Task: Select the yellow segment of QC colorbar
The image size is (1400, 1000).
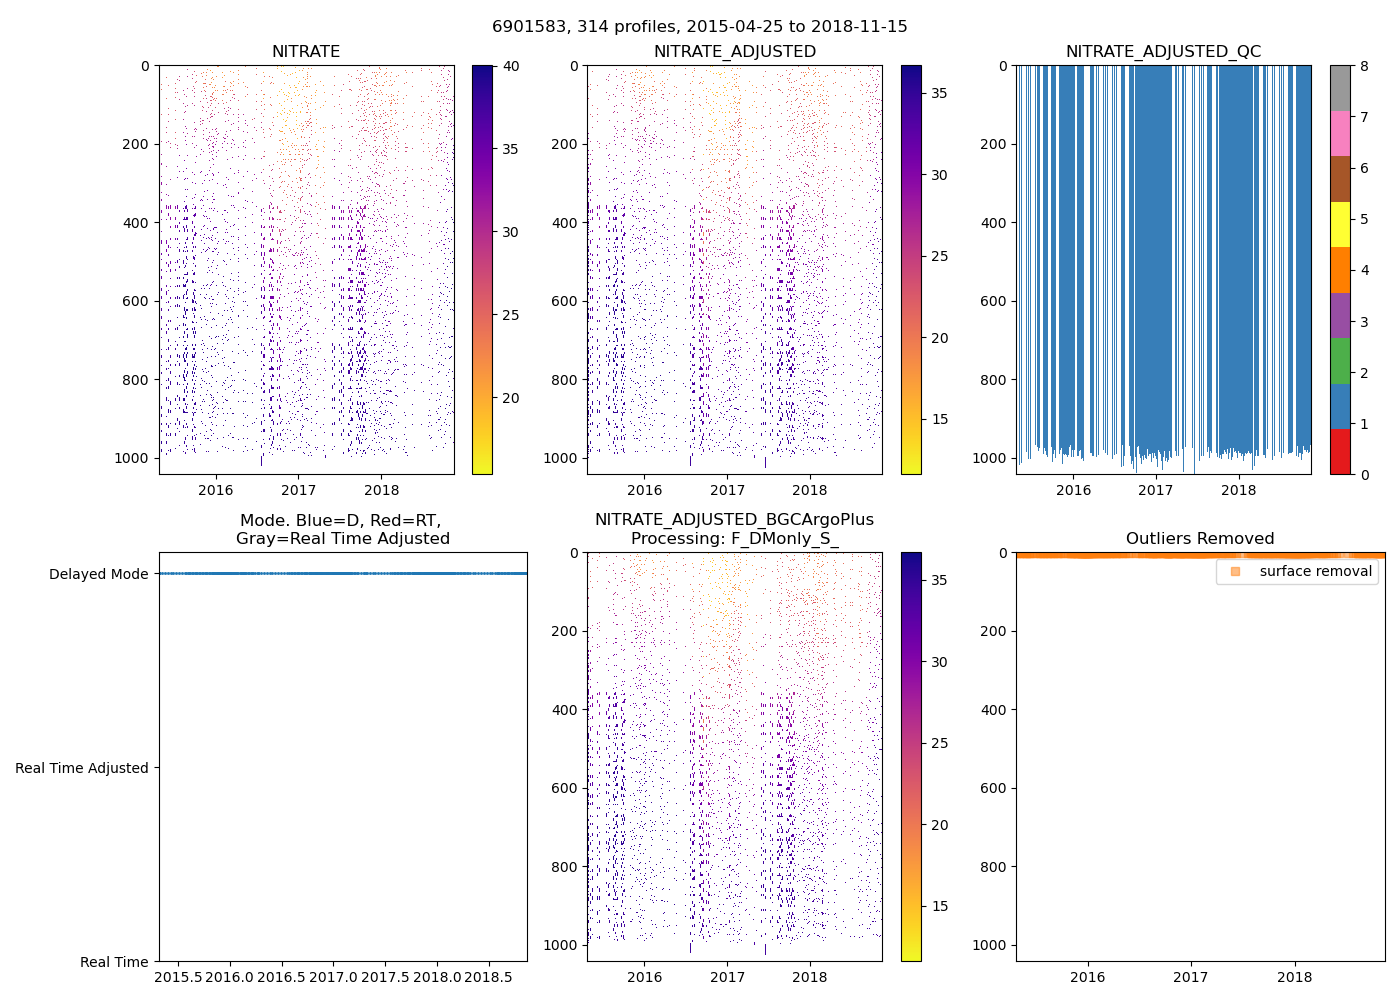Action: coord(1340,224)
